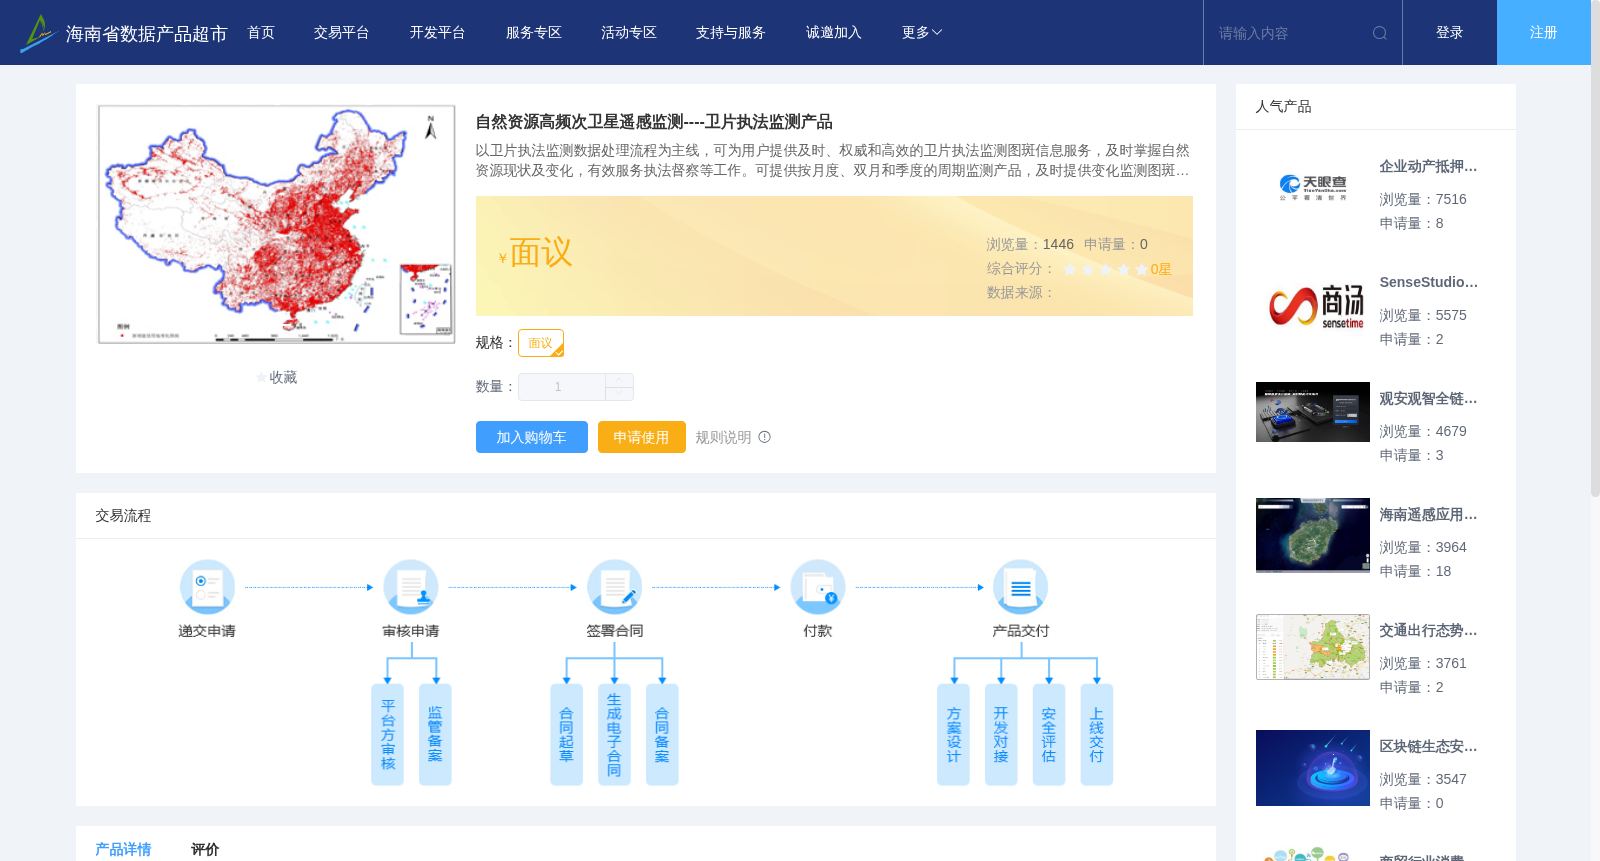Click the 合同备案 sub-step box

[662, 735]
